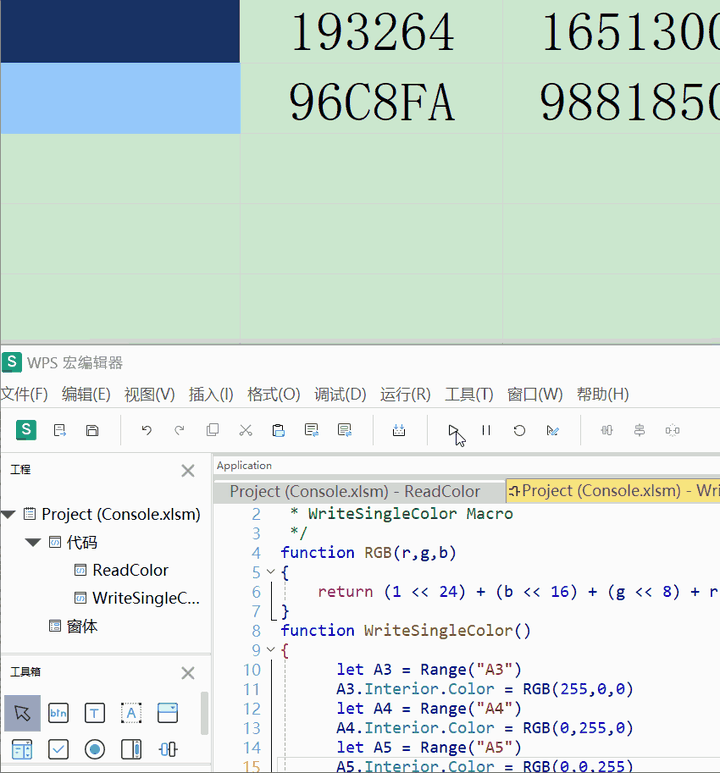Select the checkbox control in toolbox
Viewport: 720px width, 773px height.
tap(58, 749)
